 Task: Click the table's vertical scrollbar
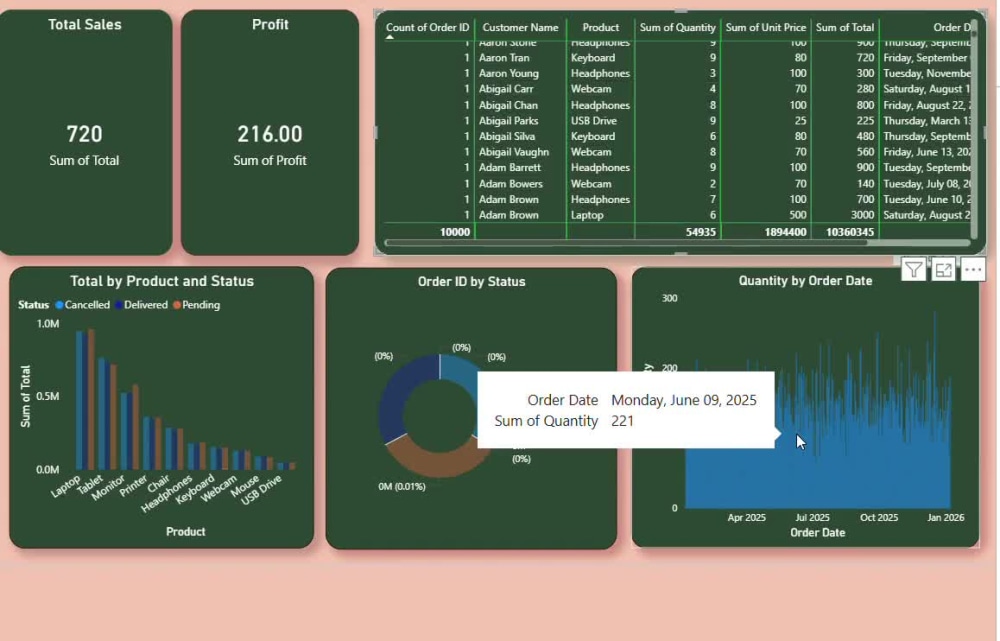[x=974, y=128]
